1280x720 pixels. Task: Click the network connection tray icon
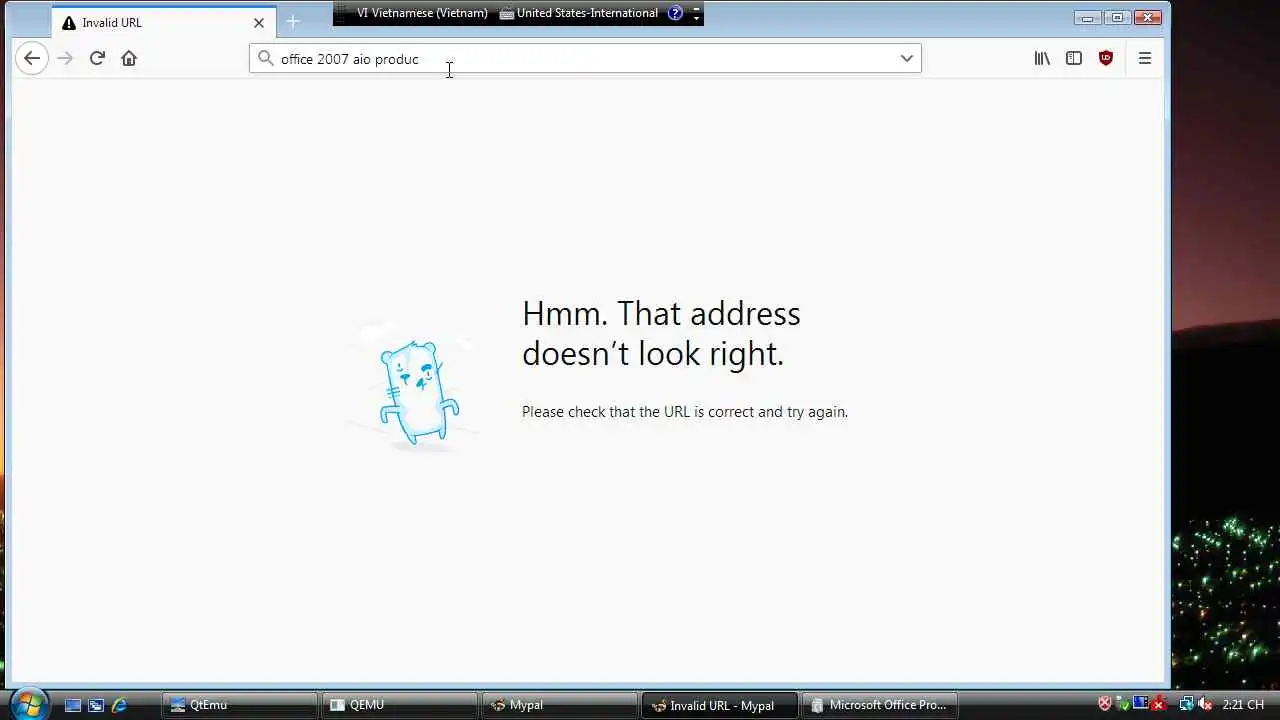click(x=1186, y=704)
